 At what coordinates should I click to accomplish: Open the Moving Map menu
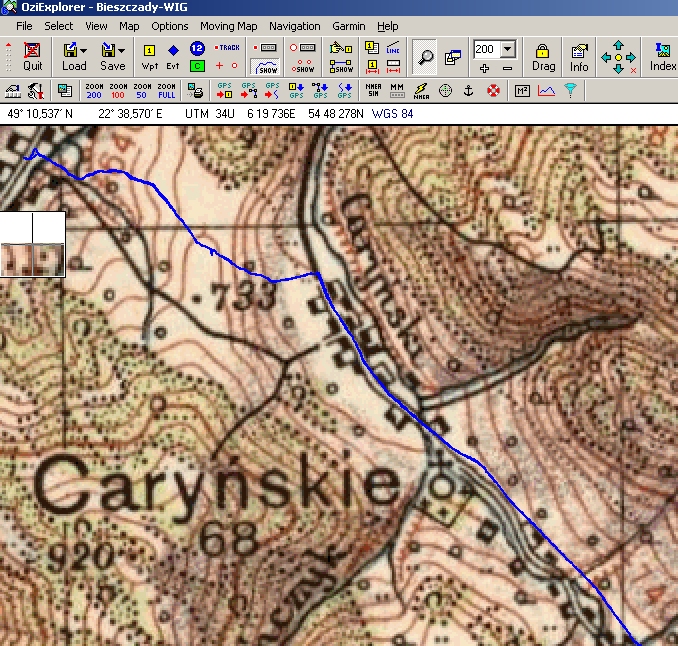227,26
